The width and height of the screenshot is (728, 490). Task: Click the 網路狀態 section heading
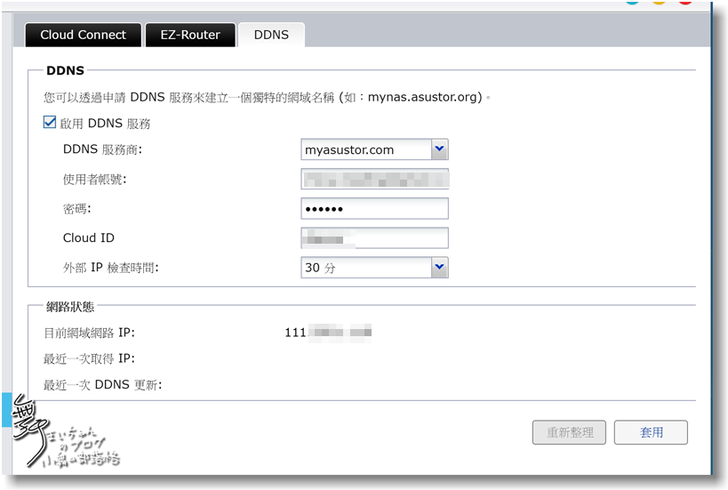pos(70,307)
